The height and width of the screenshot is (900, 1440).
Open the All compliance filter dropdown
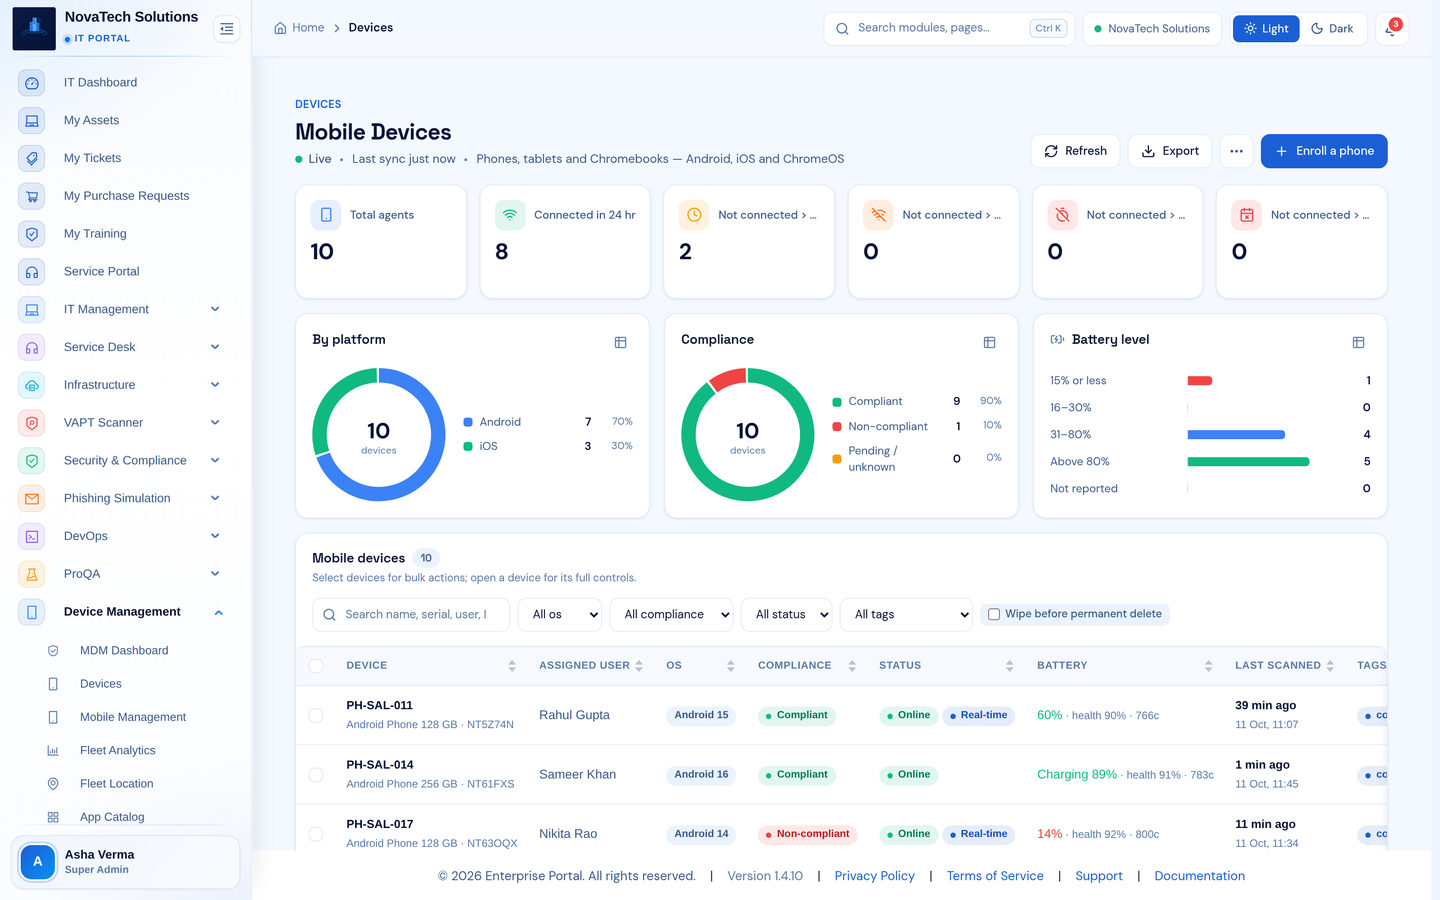point(671,615)
